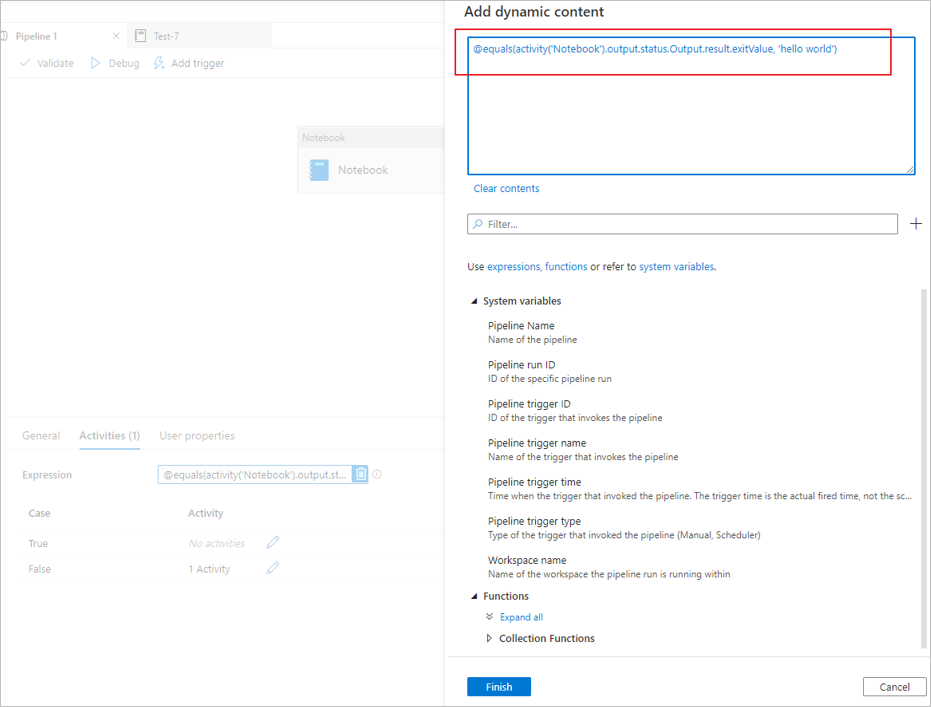Click the plus icon beside the Filter box
Viewport: 931px width, 707px height.
(915, 224)
